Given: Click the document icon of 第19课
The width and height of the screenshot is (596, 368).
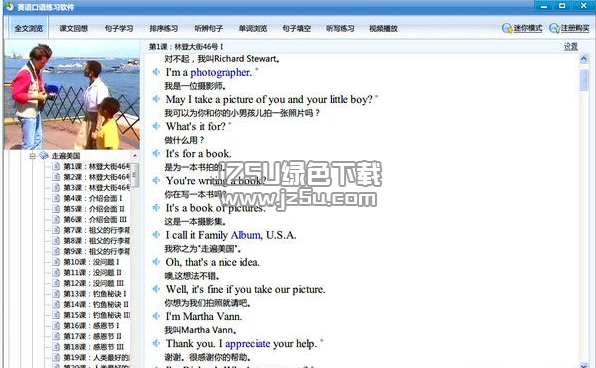Looking at the screenshot, I should (x=56, y=357).
